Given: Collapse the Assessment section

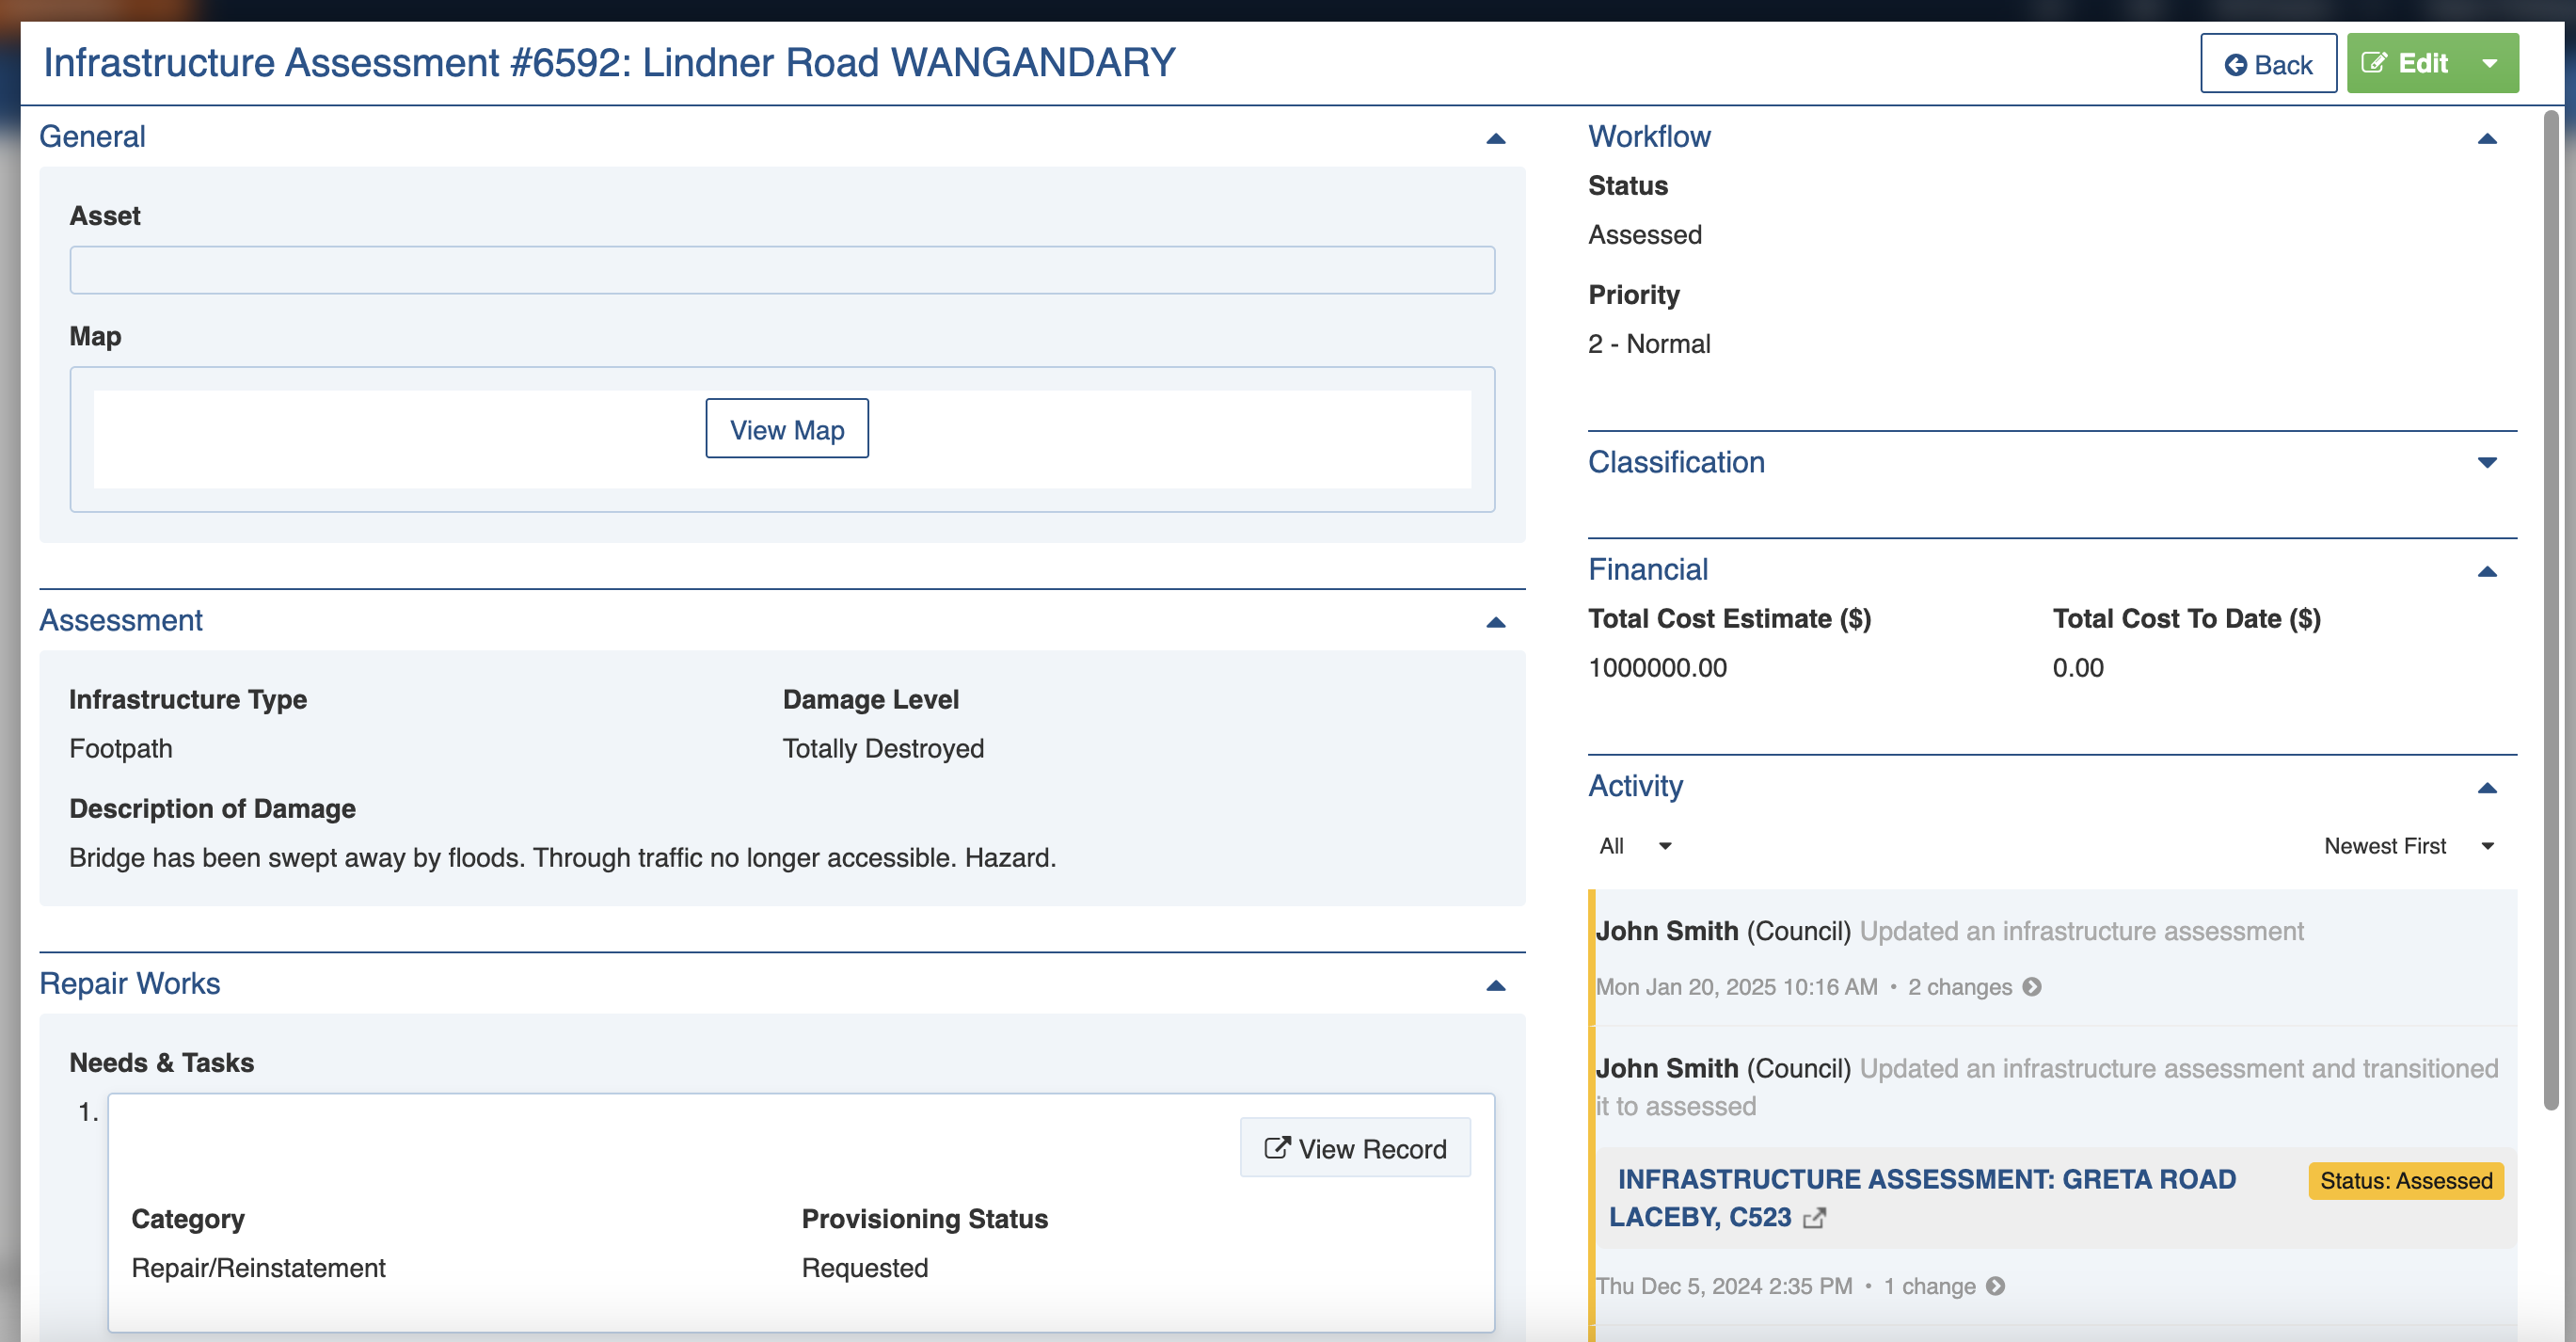Looking at the screenshot, I should (x=1495, y=622).
